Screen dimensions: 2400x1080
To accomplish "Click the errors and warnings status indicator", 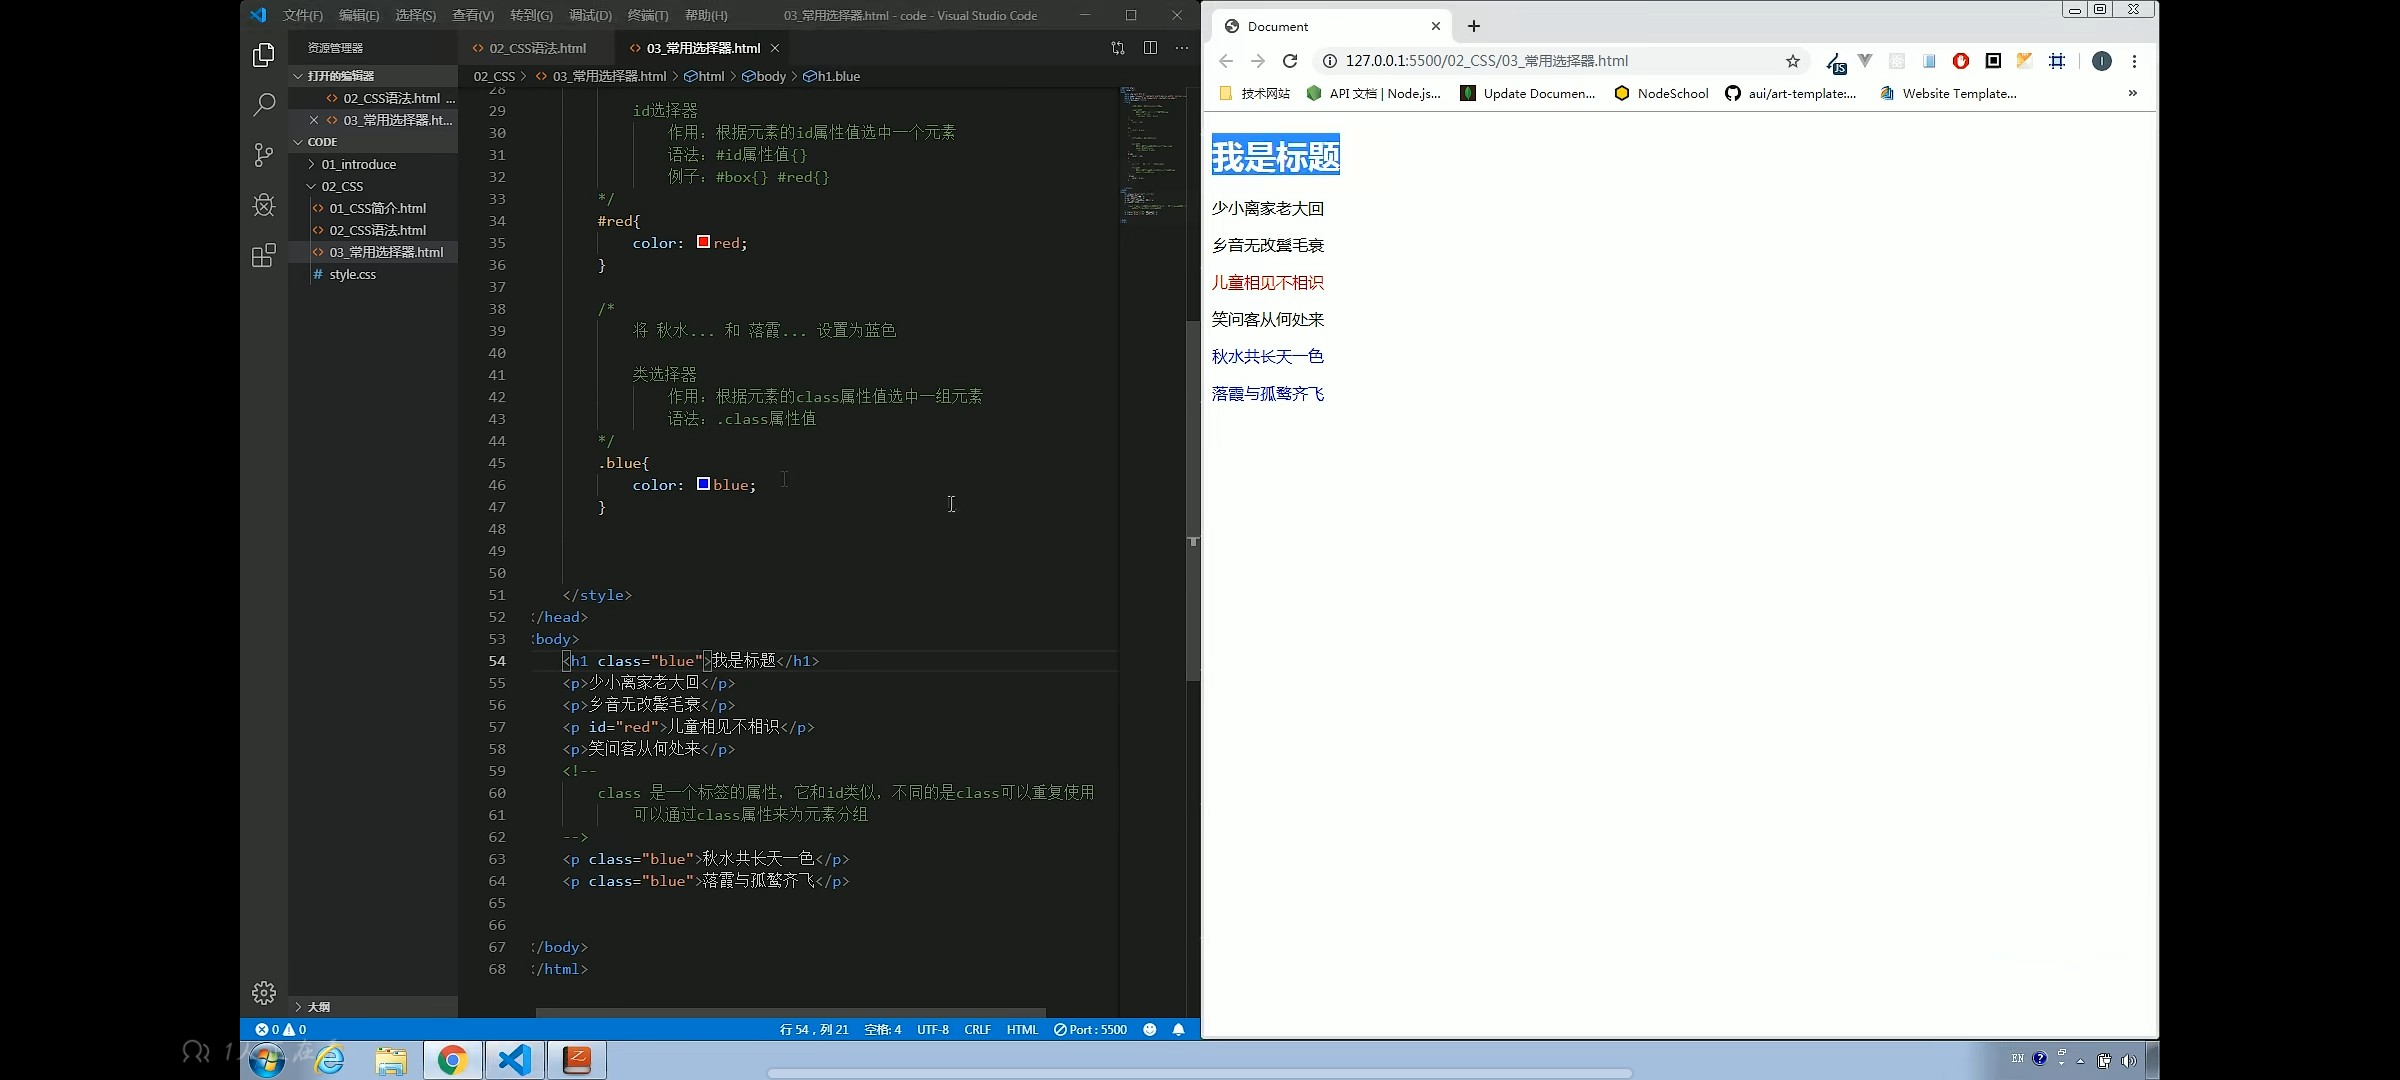I will [281, 1029].
